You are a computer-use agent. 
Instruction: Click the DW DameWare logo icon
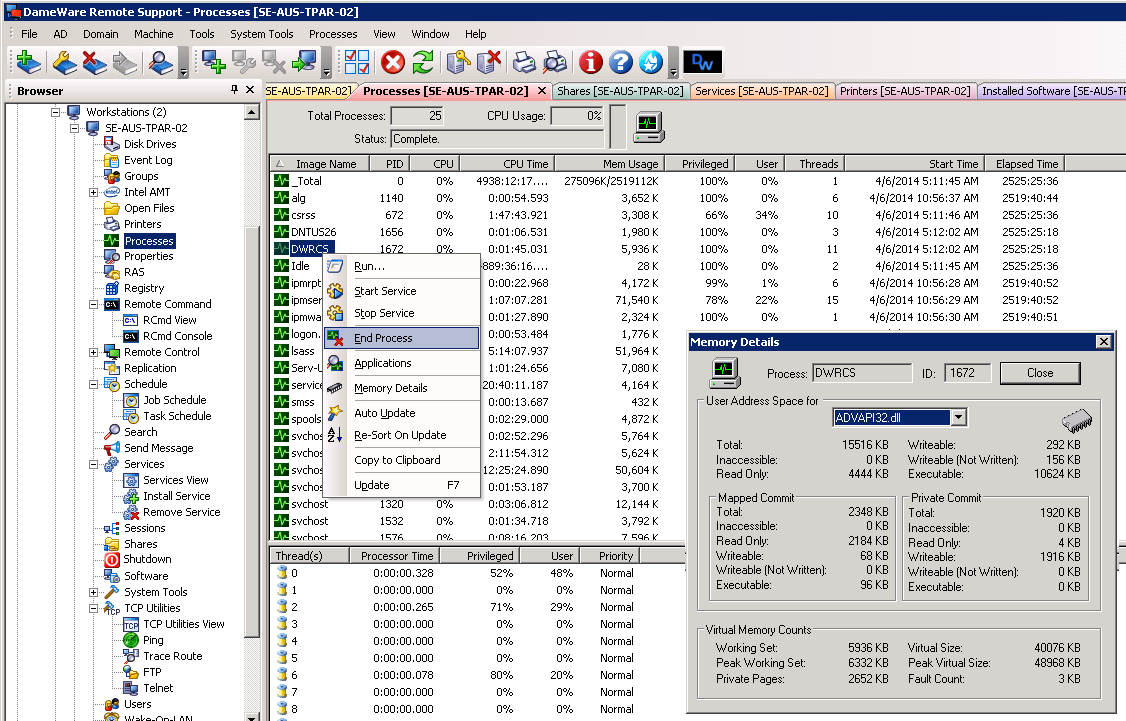click(702, 62)
